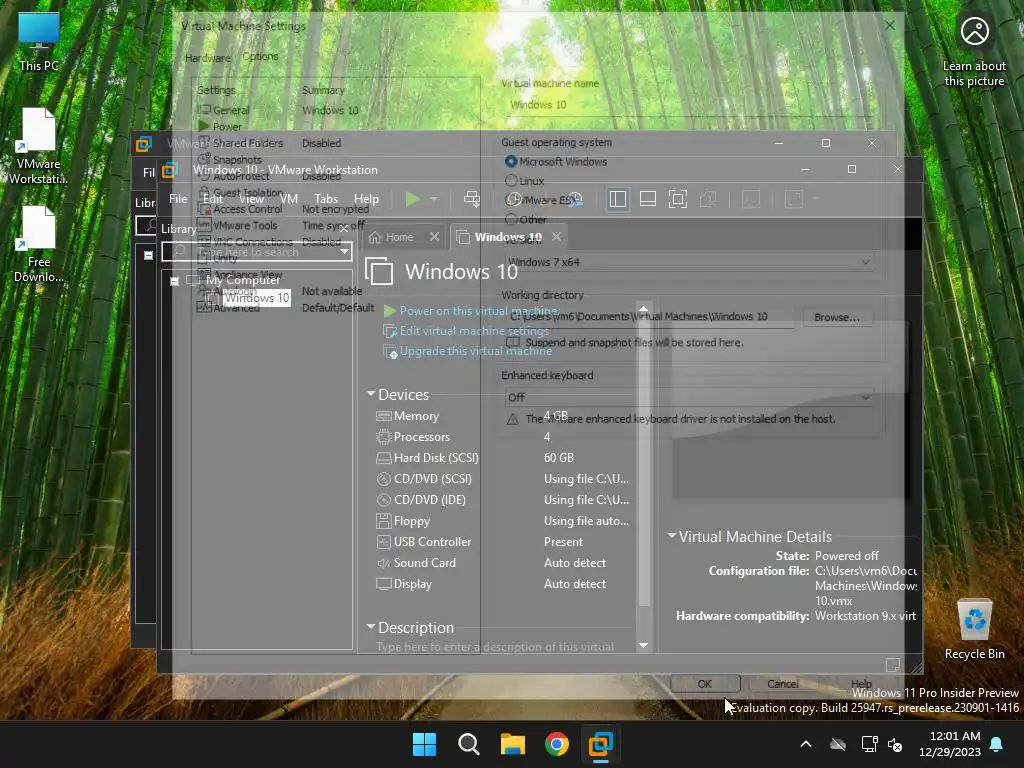Image resolution: width=1024 pixels, height=768 pixels.
Task: Click Power on this virtual machine link
Action: [x=478, y=311]
